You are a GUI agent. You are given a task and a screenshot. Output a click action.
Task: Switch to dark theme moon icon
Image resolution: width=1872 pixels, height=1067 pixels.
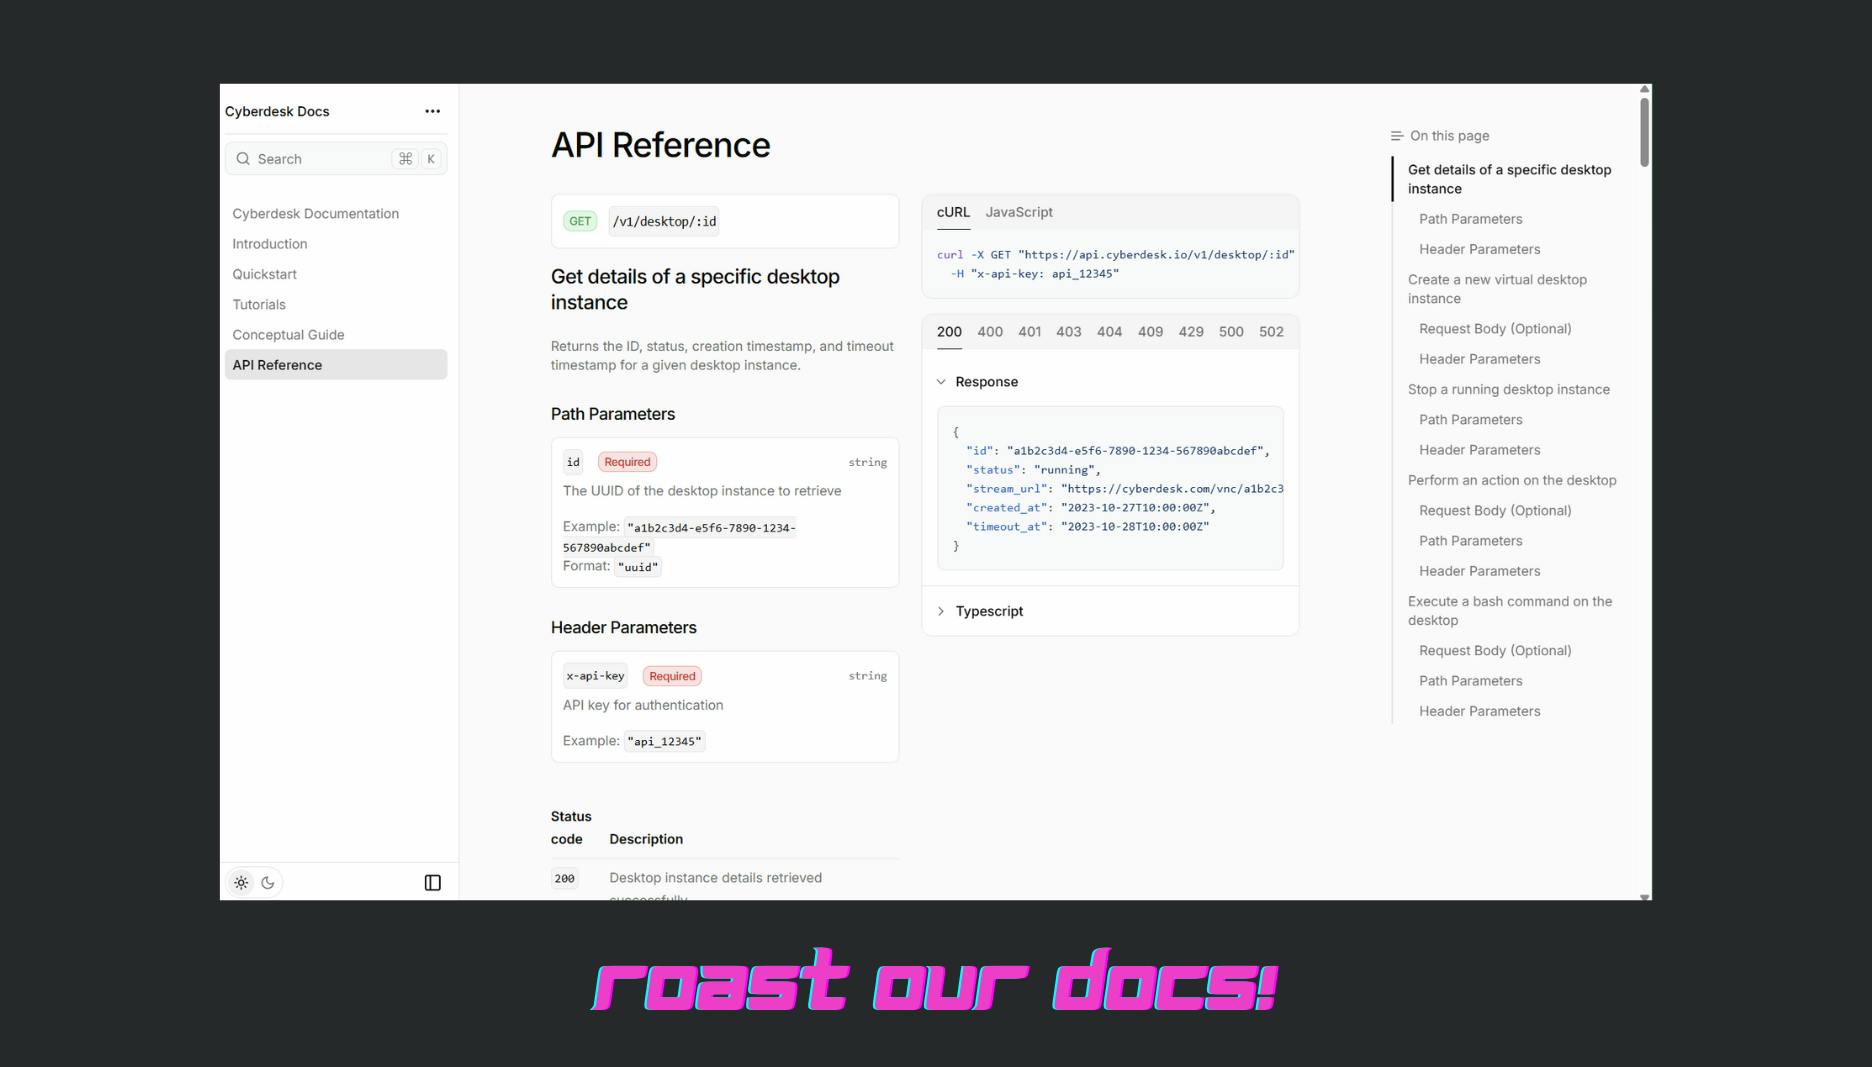268,883
